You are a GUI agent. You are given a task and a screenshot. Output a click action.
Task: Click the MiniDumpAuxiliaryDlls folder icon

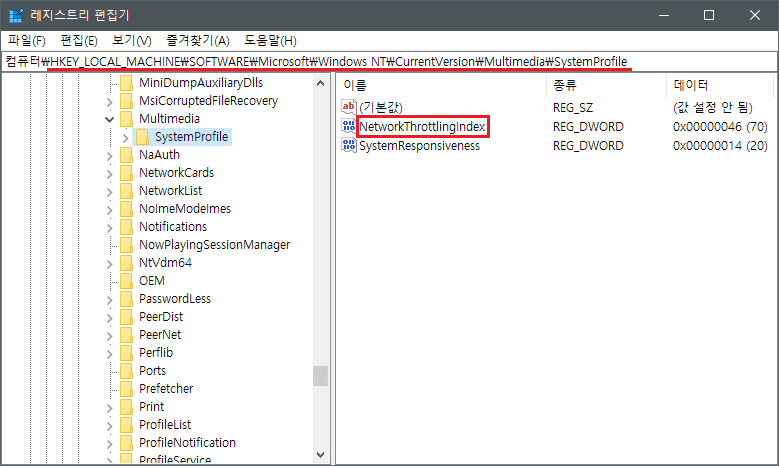[x=127, y=83]
